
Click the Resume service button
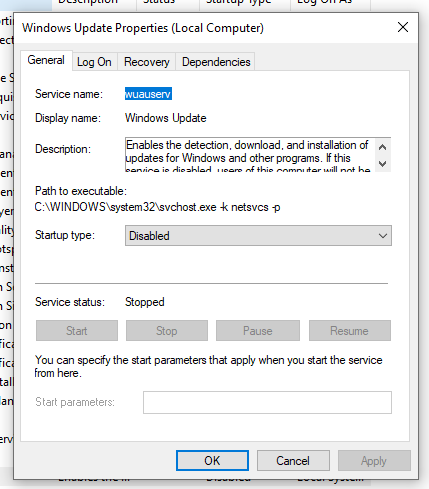coord(350,331)
